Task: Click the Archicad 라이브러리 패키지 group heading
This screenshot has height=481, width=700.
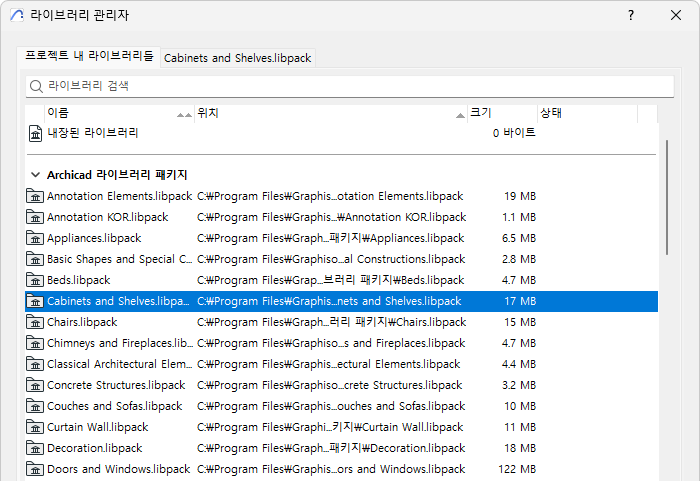Action: (x=117, y=175)
